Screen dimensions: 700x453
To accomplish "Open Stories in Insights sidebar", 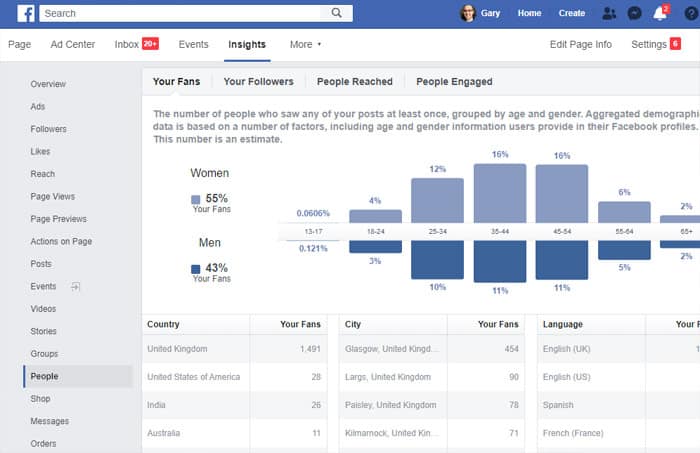I will (43, 331).
